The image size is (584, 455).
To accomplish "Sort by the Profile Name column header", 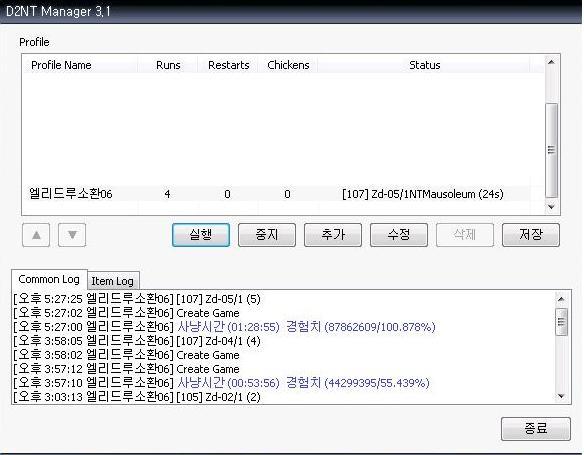I will (80, 65).
